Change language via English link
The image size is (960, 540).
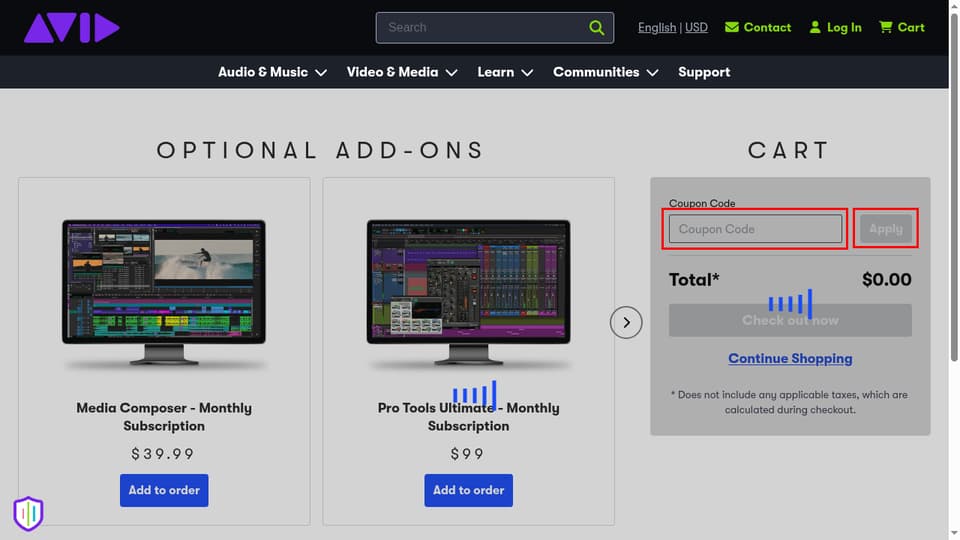657,28
